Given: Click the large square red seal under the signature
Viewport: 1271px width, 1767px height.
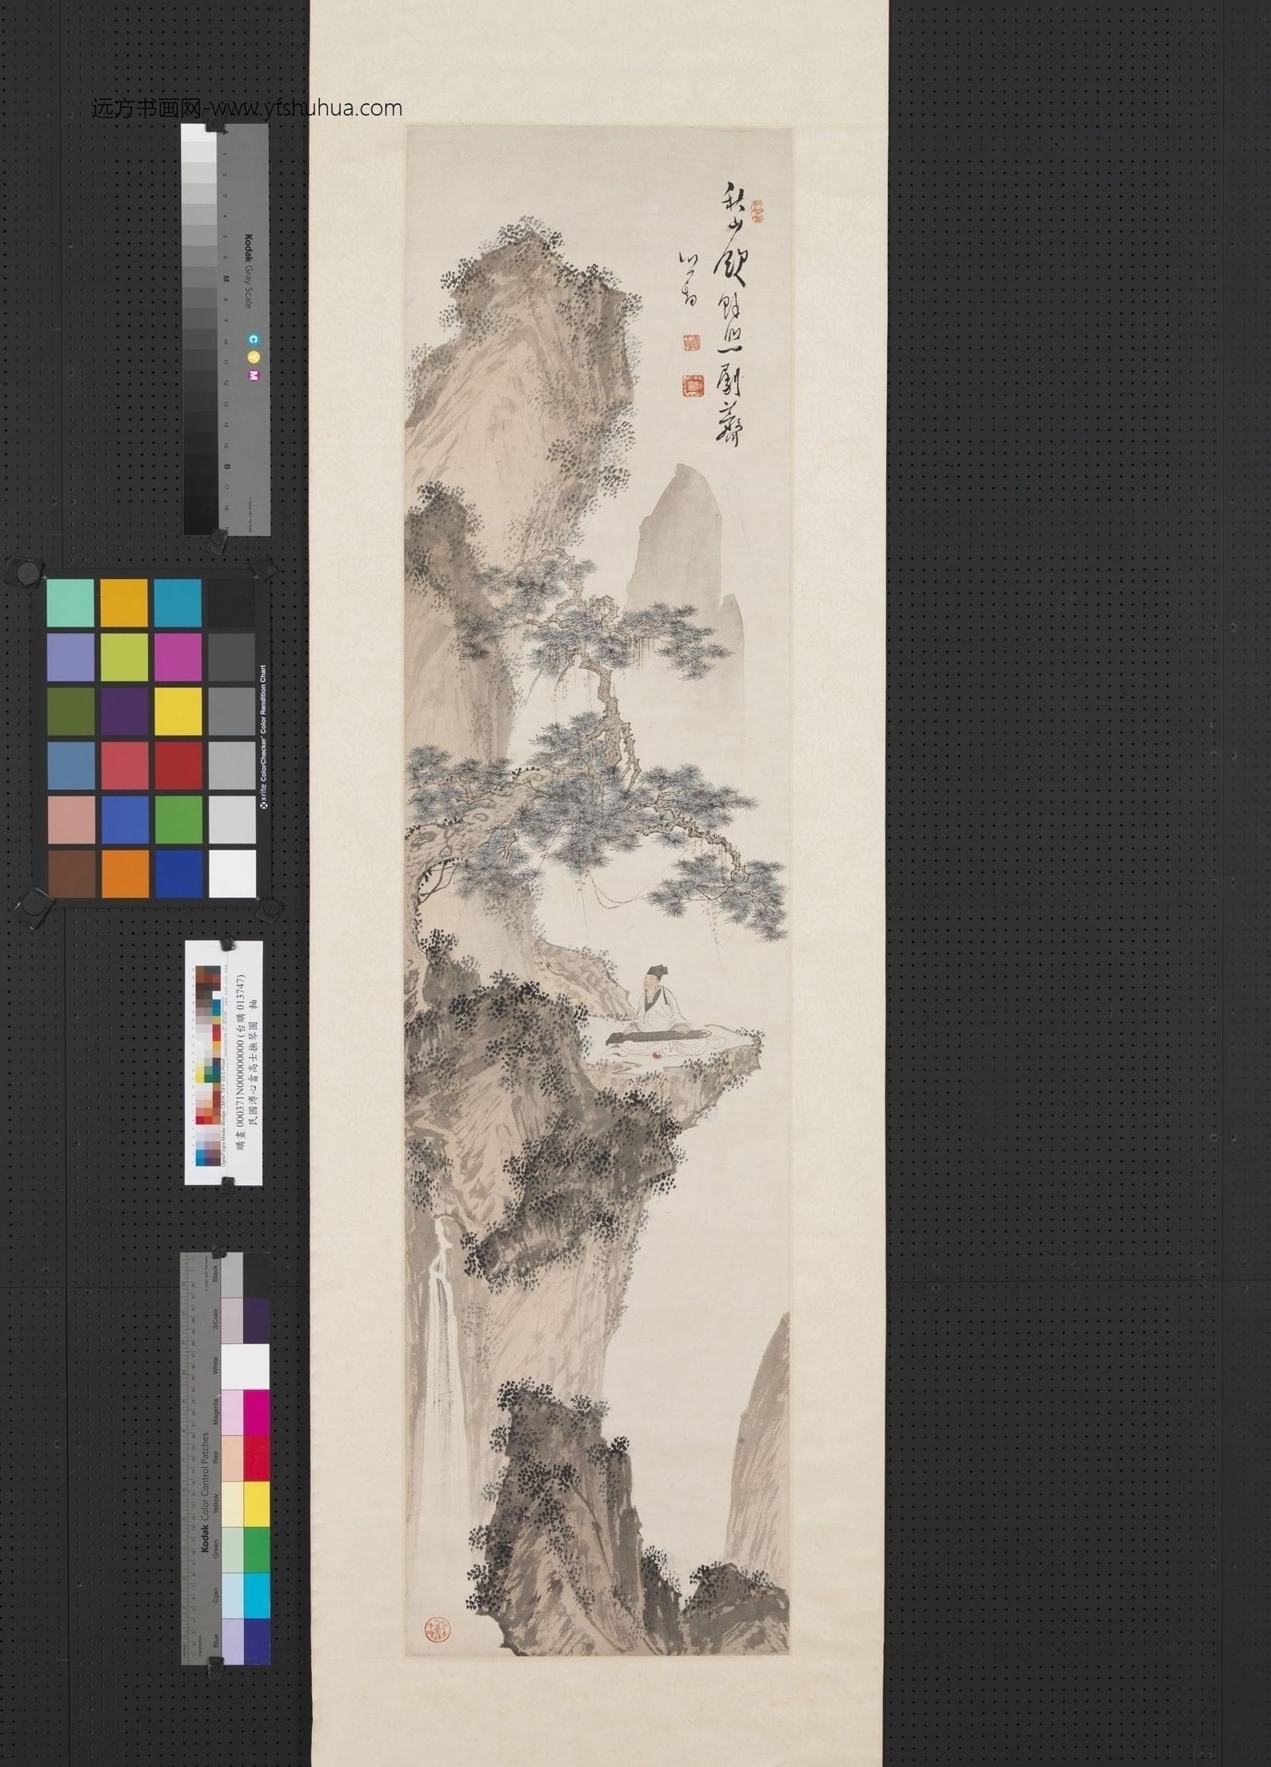Looking at the screenshot, I should [692, 385].
